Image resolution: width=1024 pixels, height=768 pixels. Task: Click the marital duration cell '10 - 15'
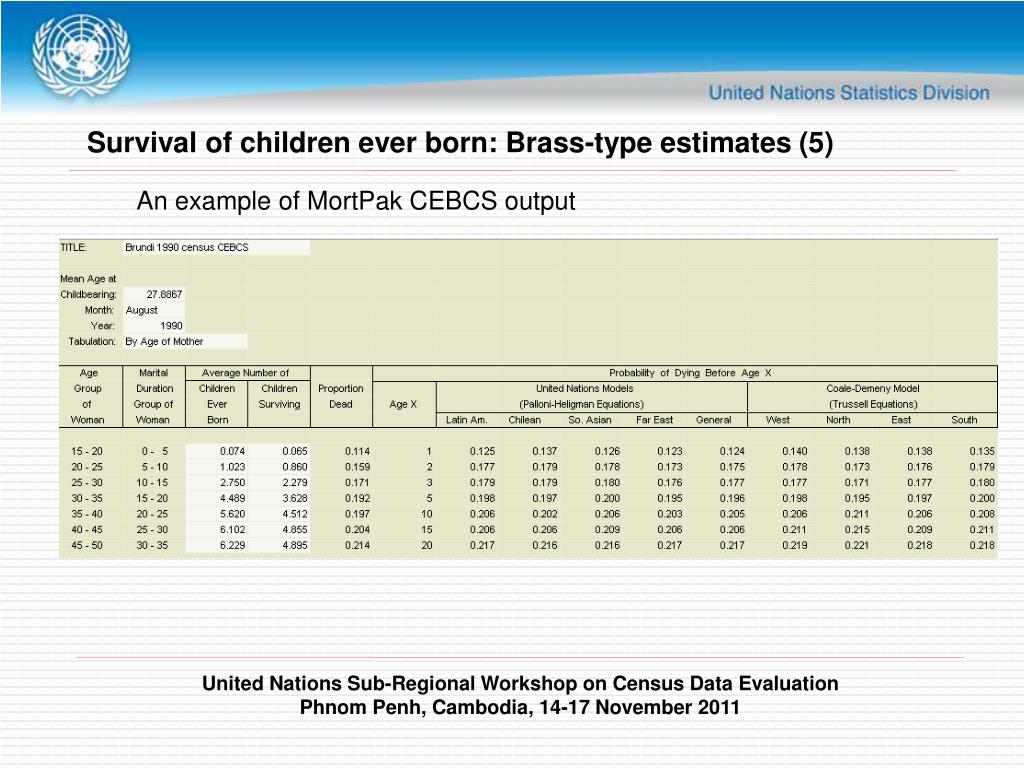click(152, 483)
